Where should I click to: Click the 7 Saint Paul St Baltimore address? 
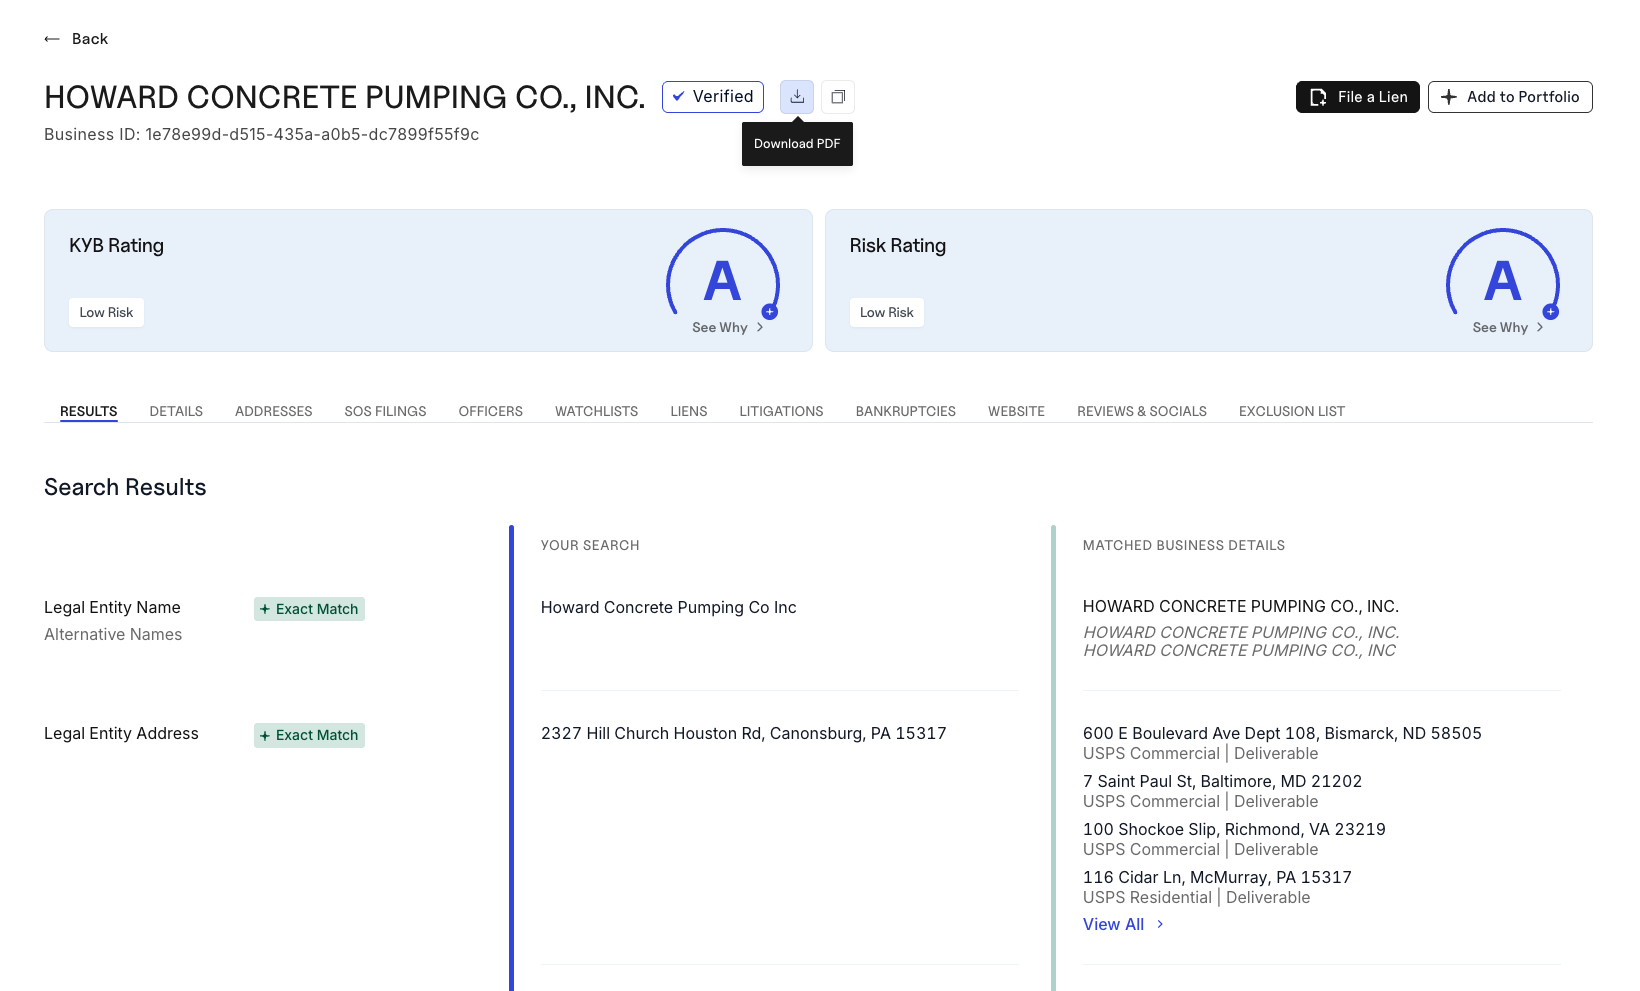coord(1222,782)
